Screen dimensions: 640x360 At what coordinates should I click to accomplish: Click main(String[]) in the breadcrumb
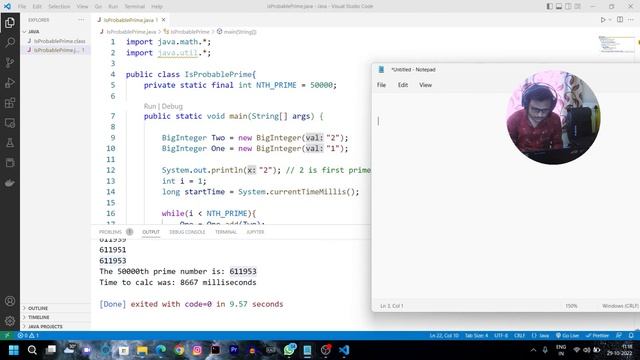240,31
